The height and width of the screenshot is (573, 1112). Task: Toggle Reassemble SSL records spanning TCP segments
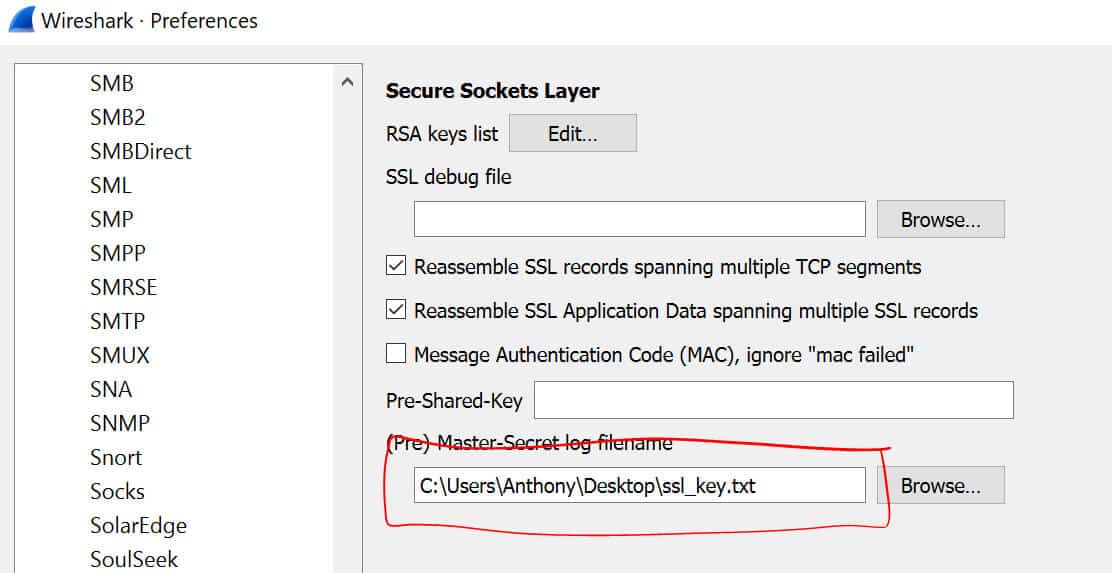(396, 266)
